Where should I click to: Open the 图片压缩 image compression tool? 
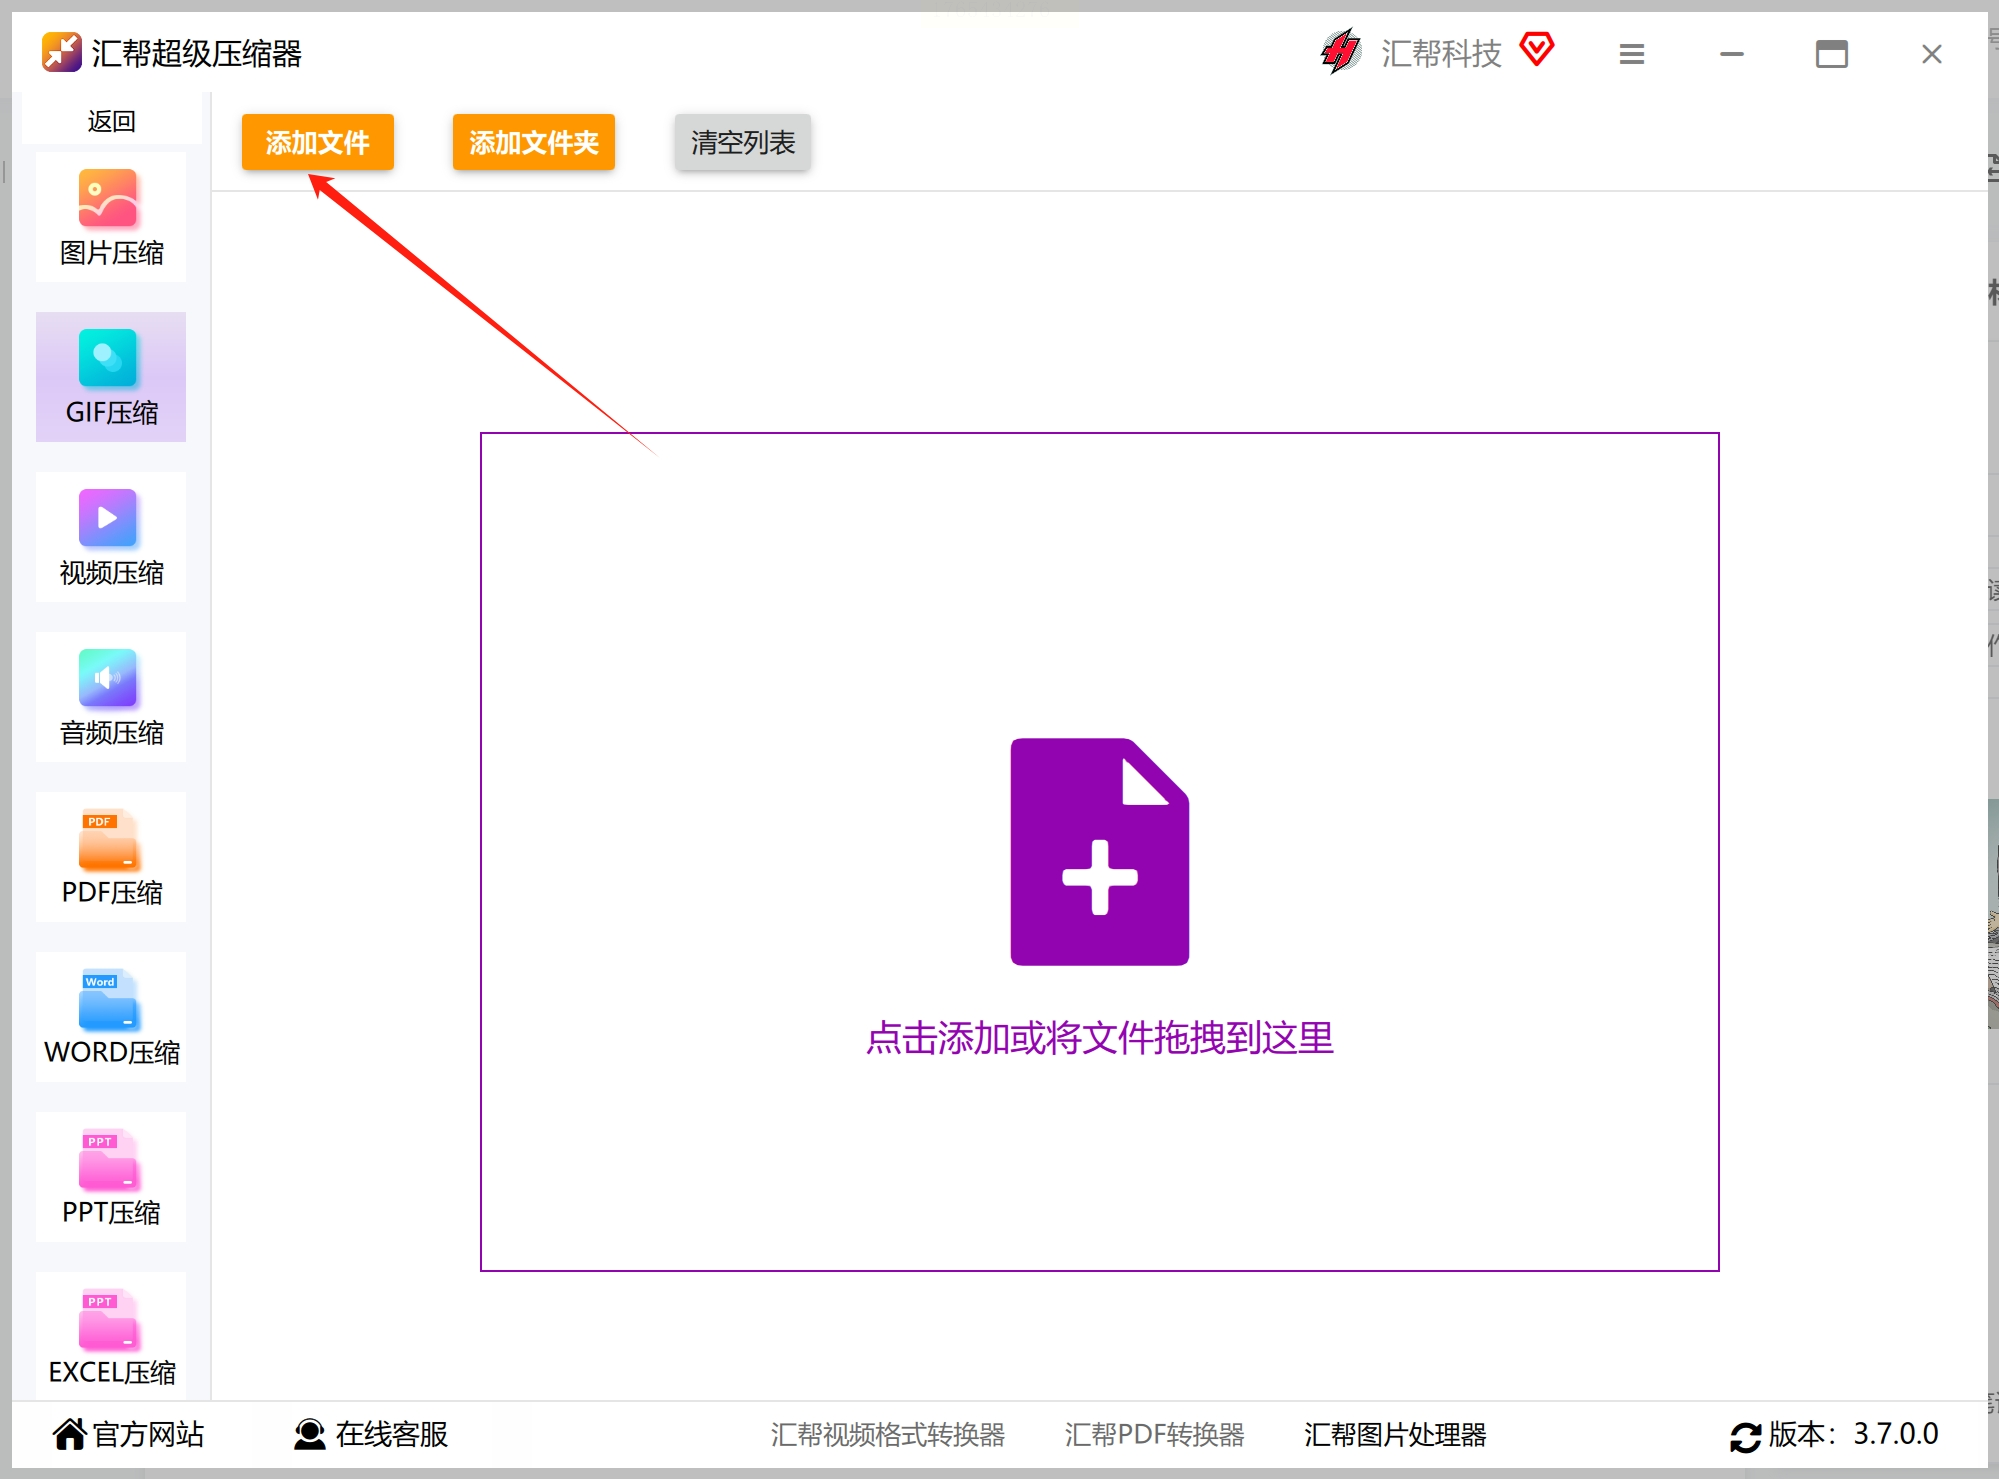point(111,218)
